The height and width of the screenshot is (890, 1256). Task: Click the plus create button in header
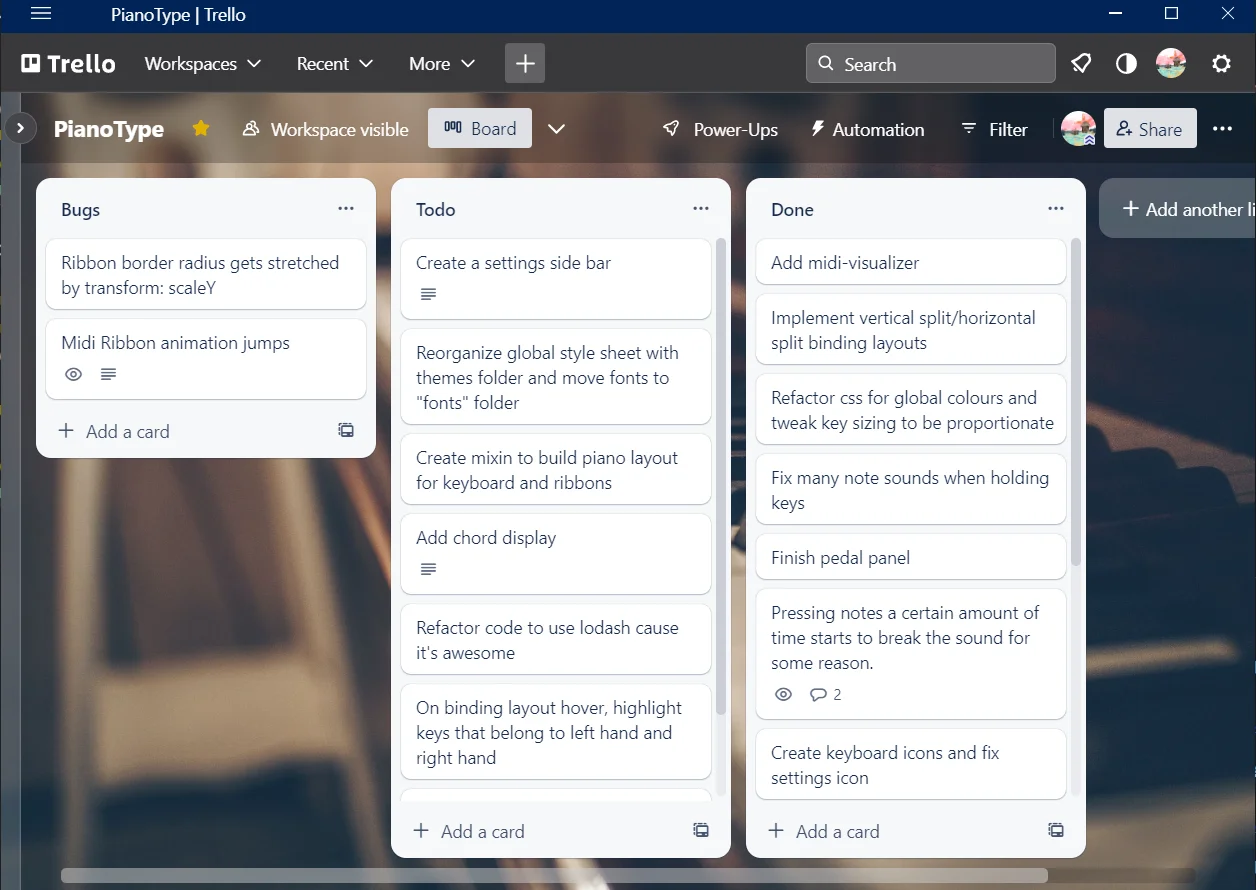525,64
